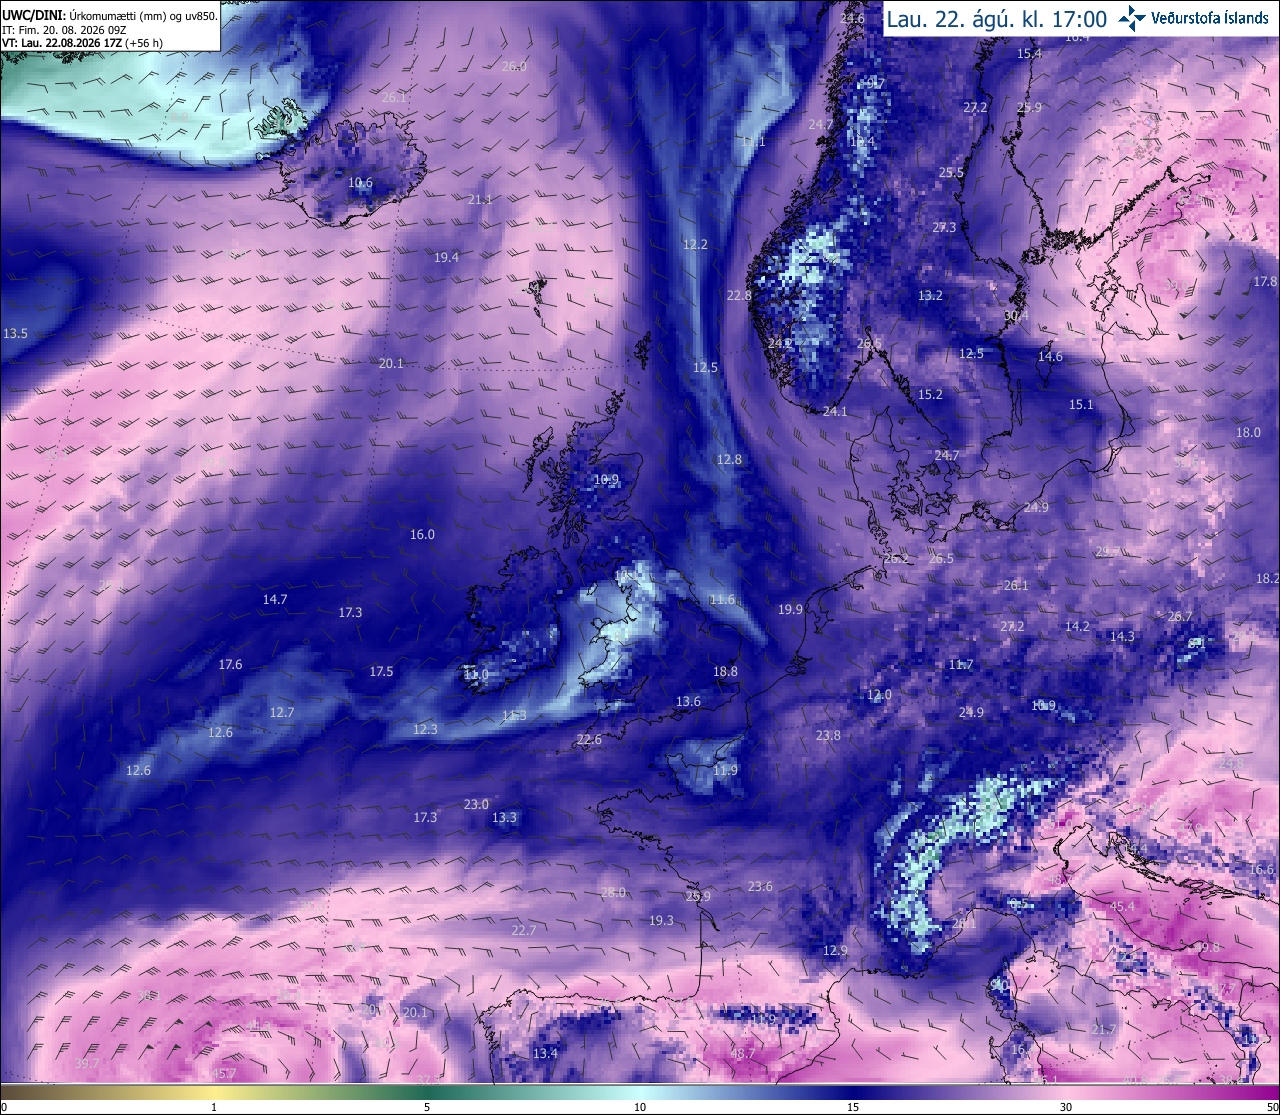Select the date label Lau. 22. ágú. kl. 17:00
The width and height of the screenshot is (1280, 1115).
(996, 18)
